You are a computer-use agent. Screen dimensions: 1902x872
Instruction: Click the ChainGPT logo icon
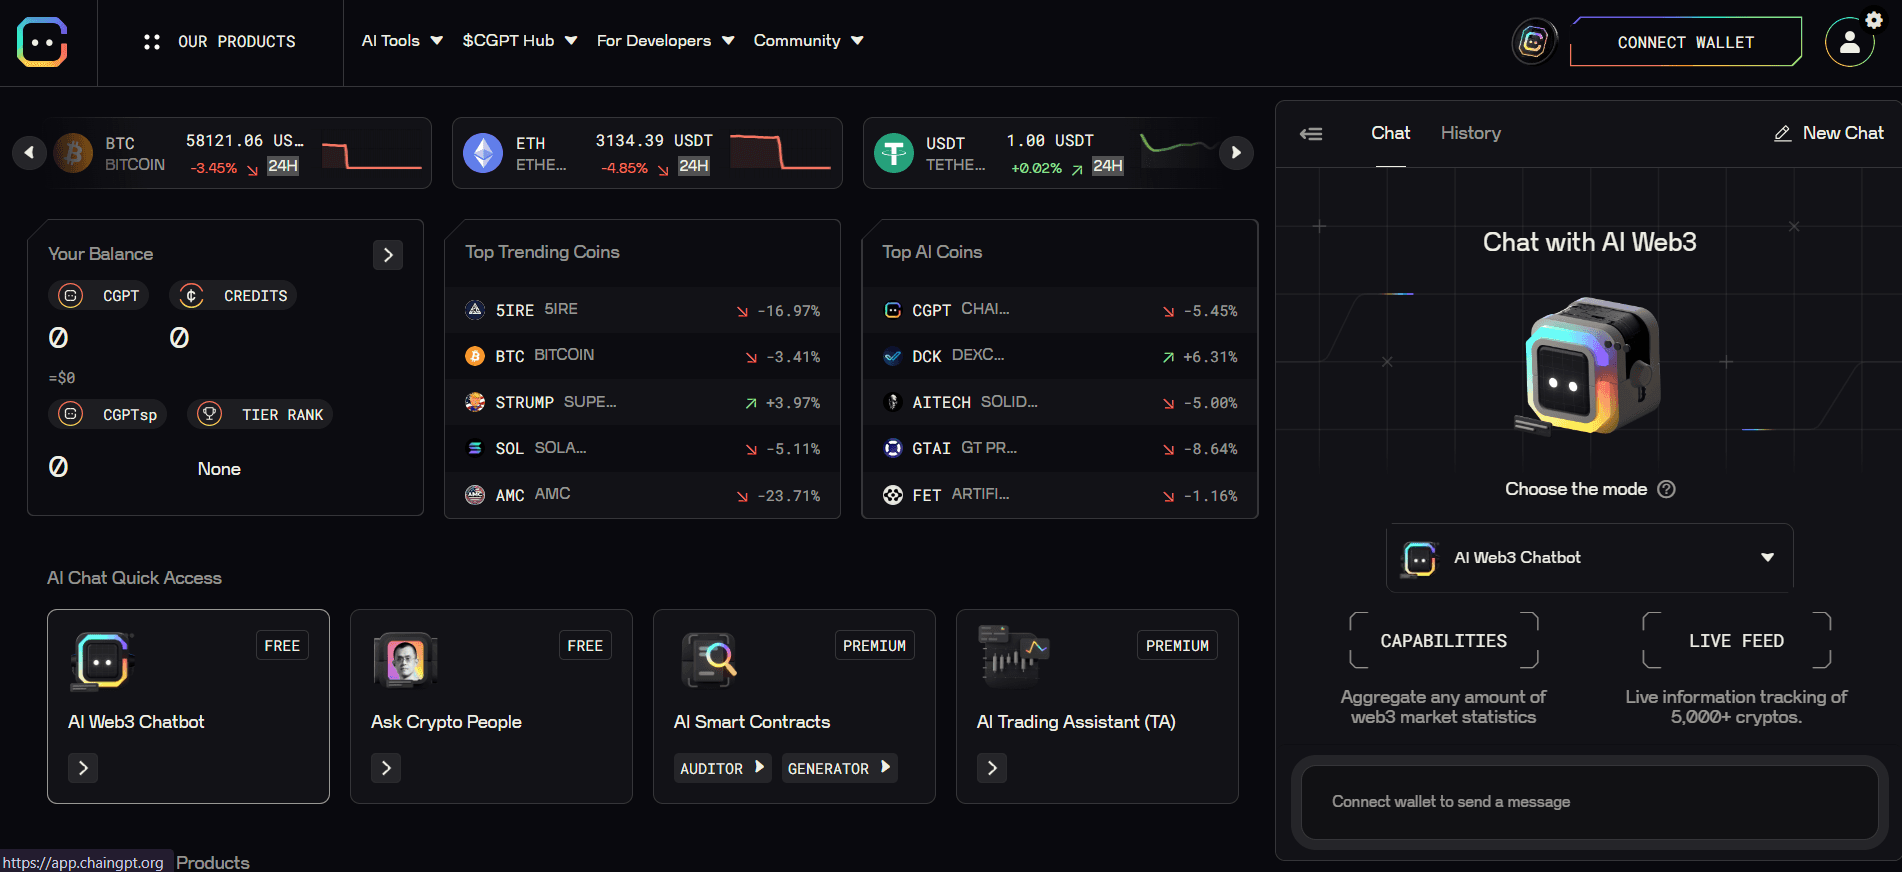coord(42,42)
